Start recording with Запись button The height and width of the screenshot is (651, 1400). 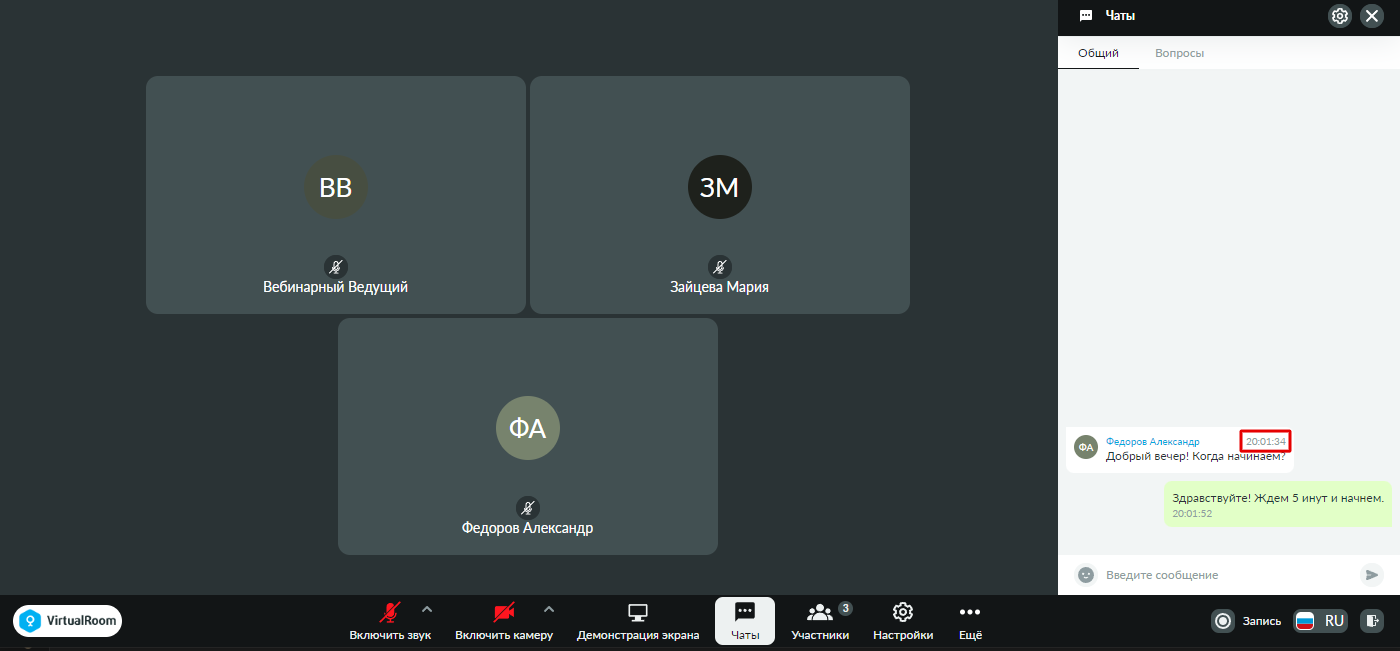1246,621
